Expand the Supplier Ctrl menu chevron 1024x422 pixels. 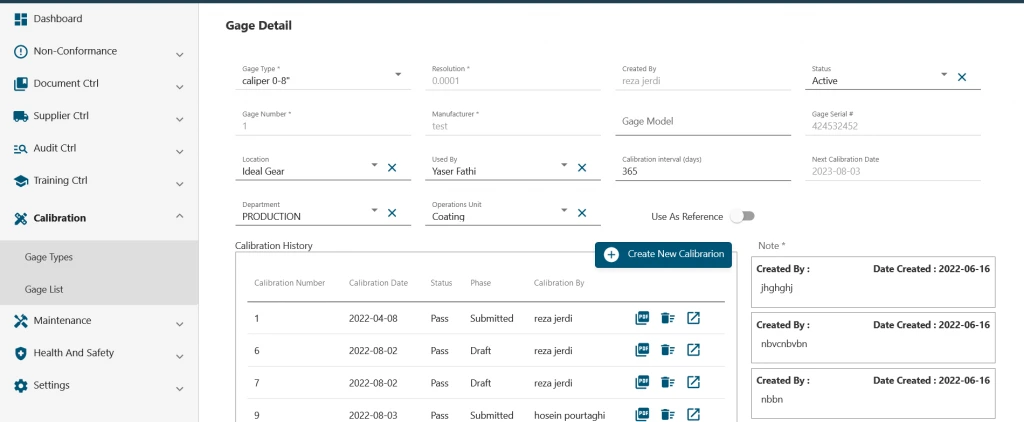(x=180, y=120)
